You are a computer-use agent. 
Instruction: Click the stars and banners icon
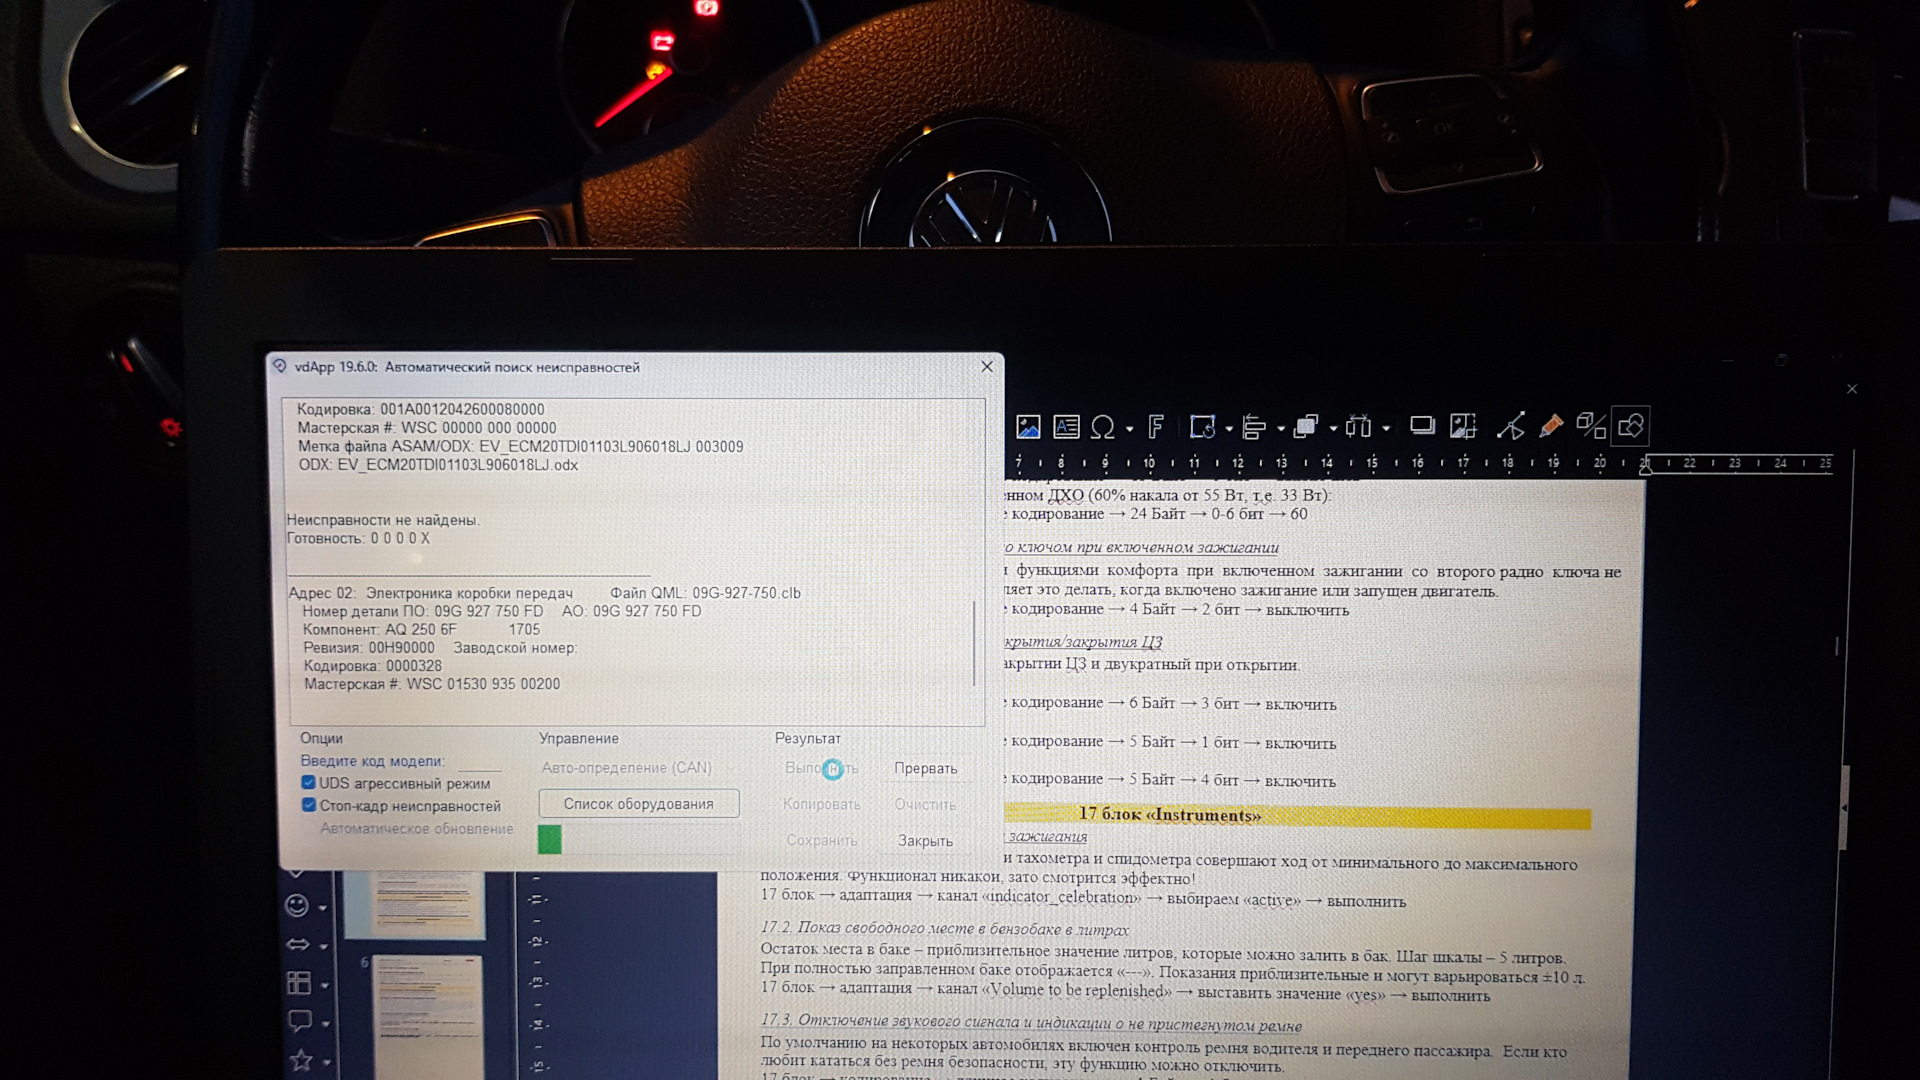click(x=300, y=1060)
